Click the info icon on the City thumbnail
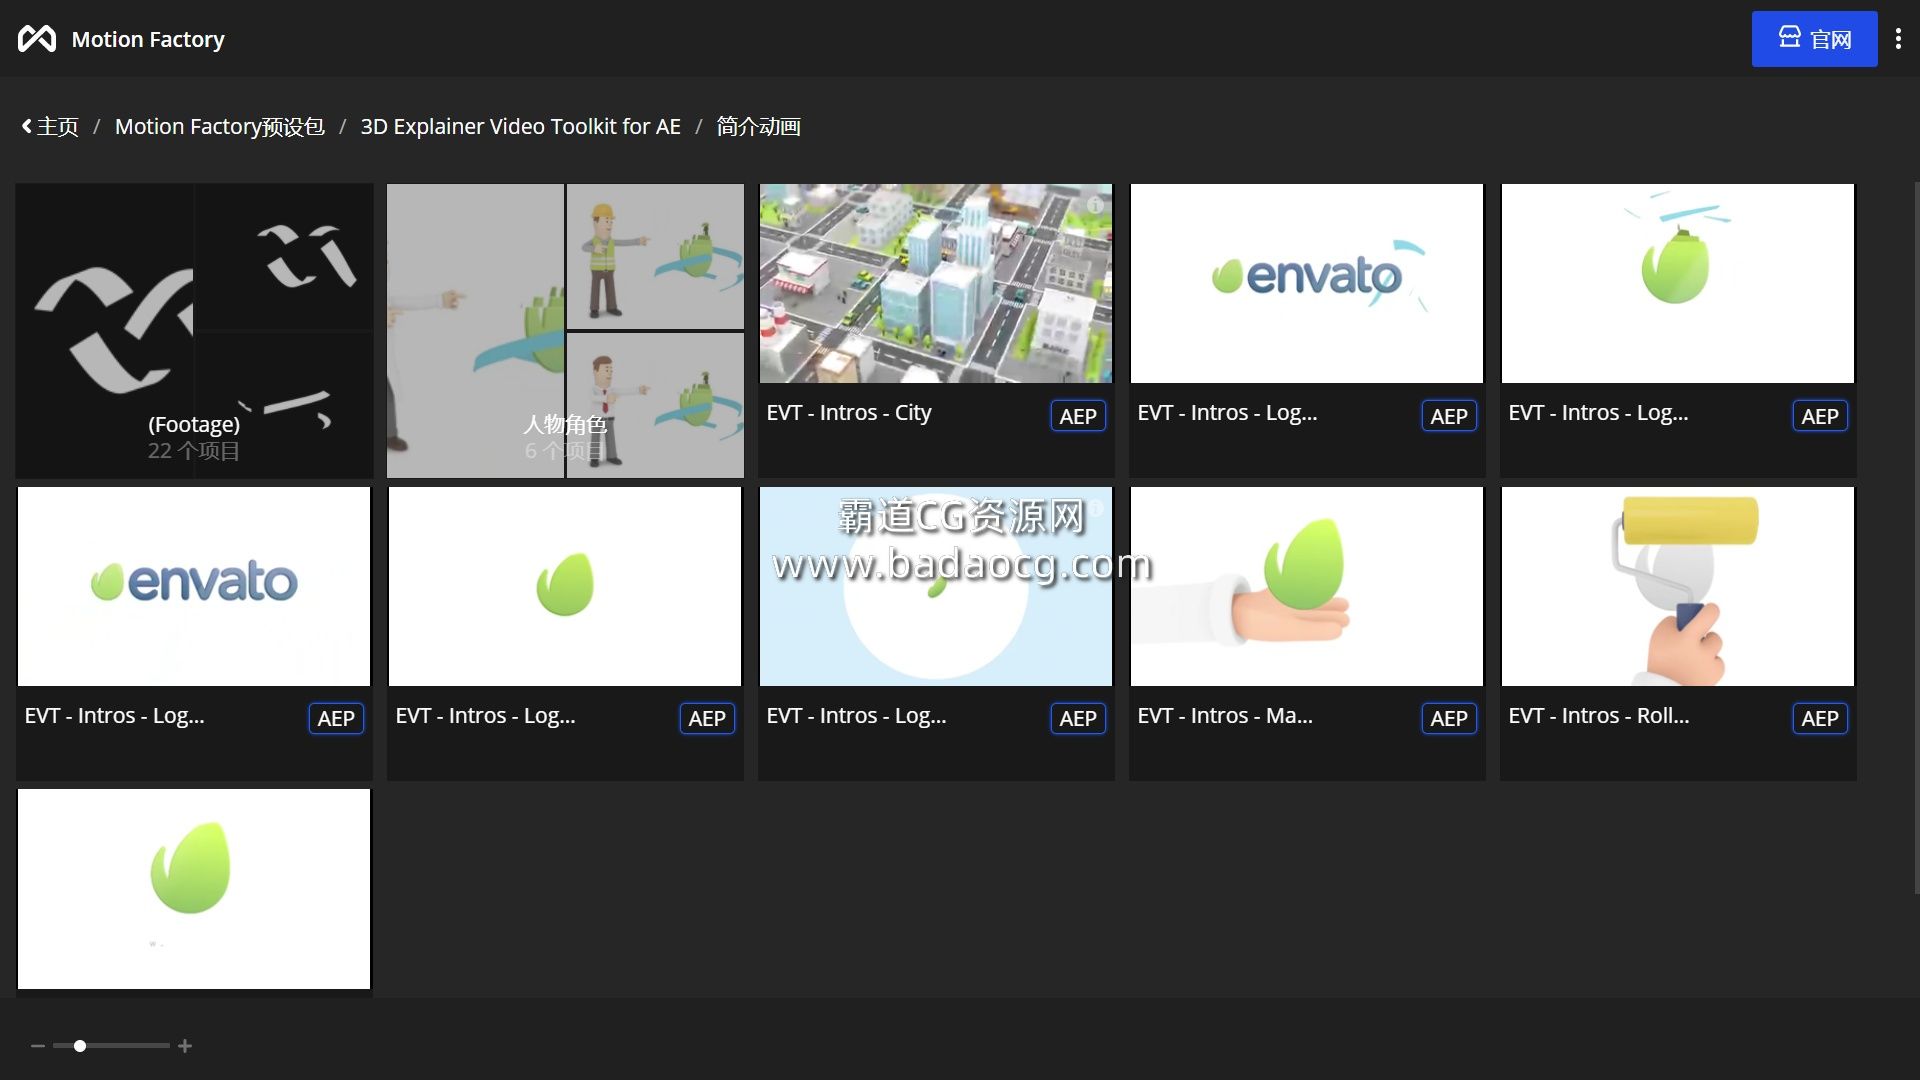Image resolution: width=1920 pixels, height=1080 pixels. (x=1095, y=204)
